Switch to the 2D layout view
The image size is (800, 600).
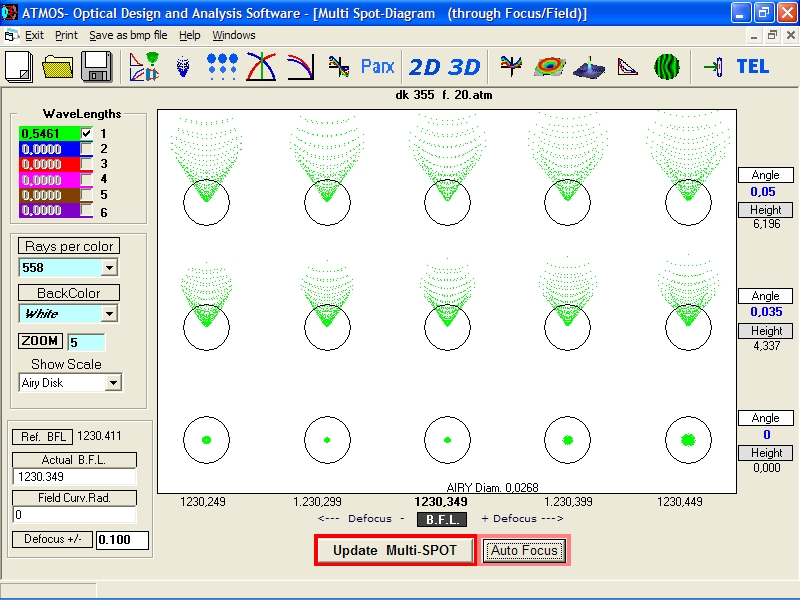pos(425,67)
